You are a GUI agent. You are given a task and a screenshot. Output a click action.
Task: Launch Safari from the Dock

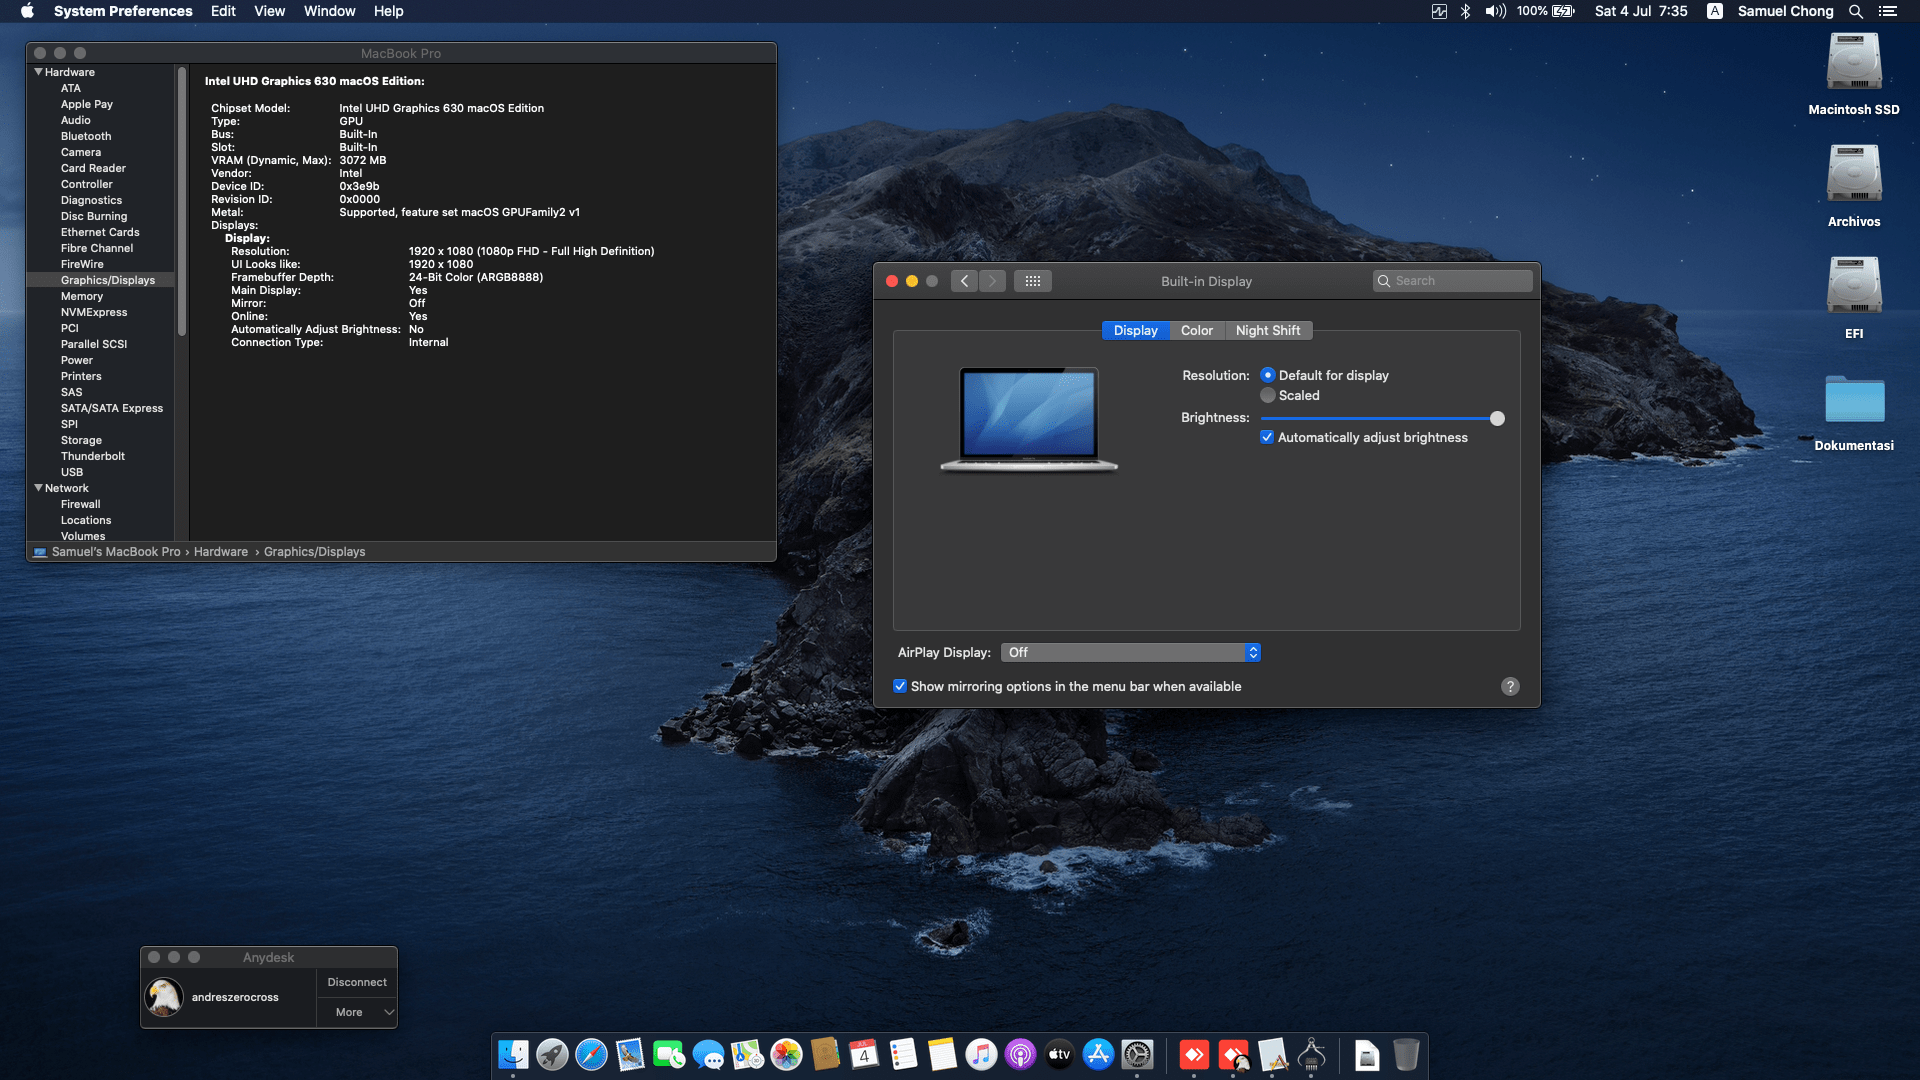click(x=591, y=1054)
